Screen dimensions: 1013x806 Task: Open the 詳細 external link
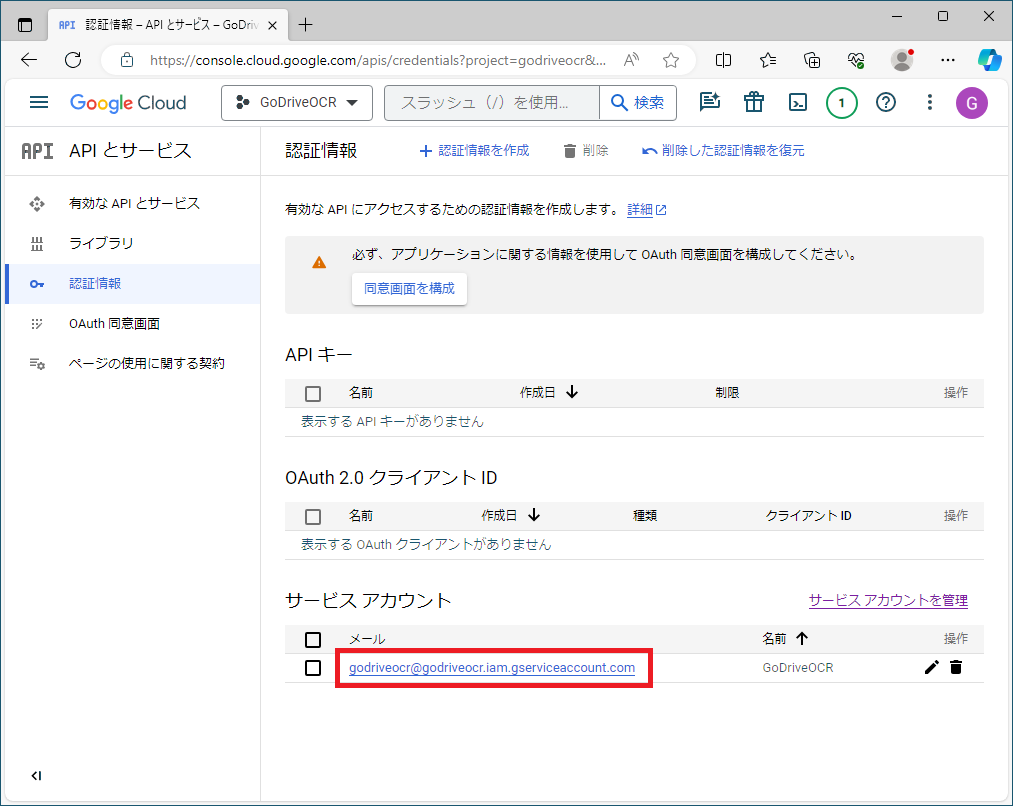coord(647,209)
